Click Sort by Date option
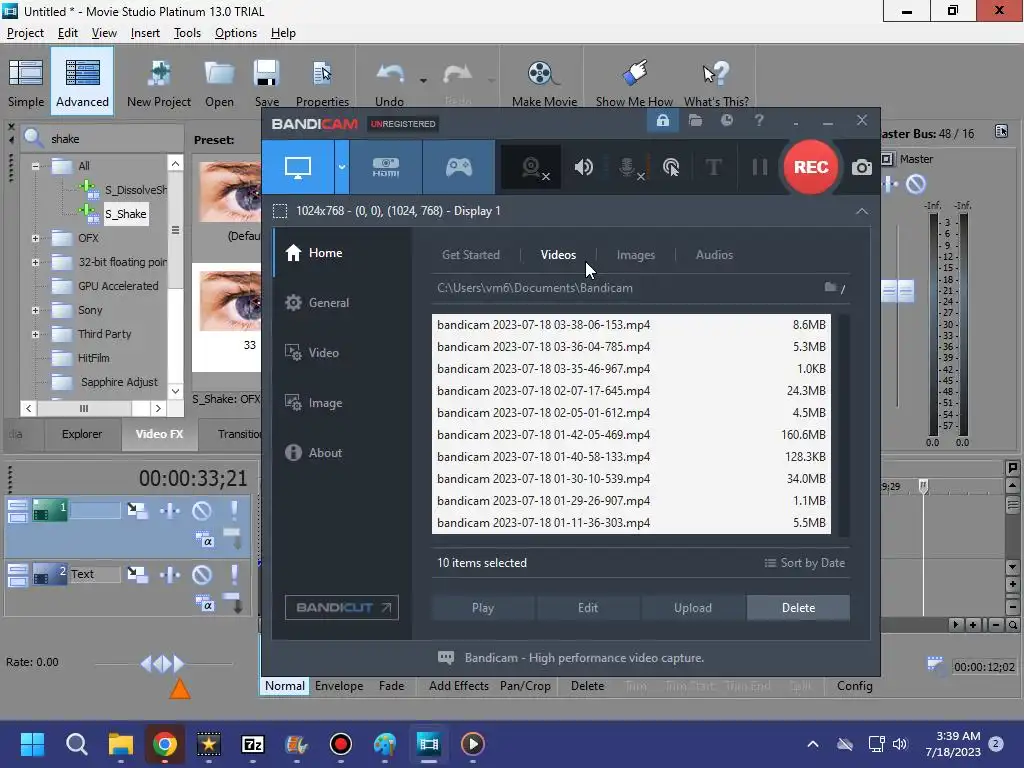Screen dimensions: 1024x768 (x=805, y=563)
